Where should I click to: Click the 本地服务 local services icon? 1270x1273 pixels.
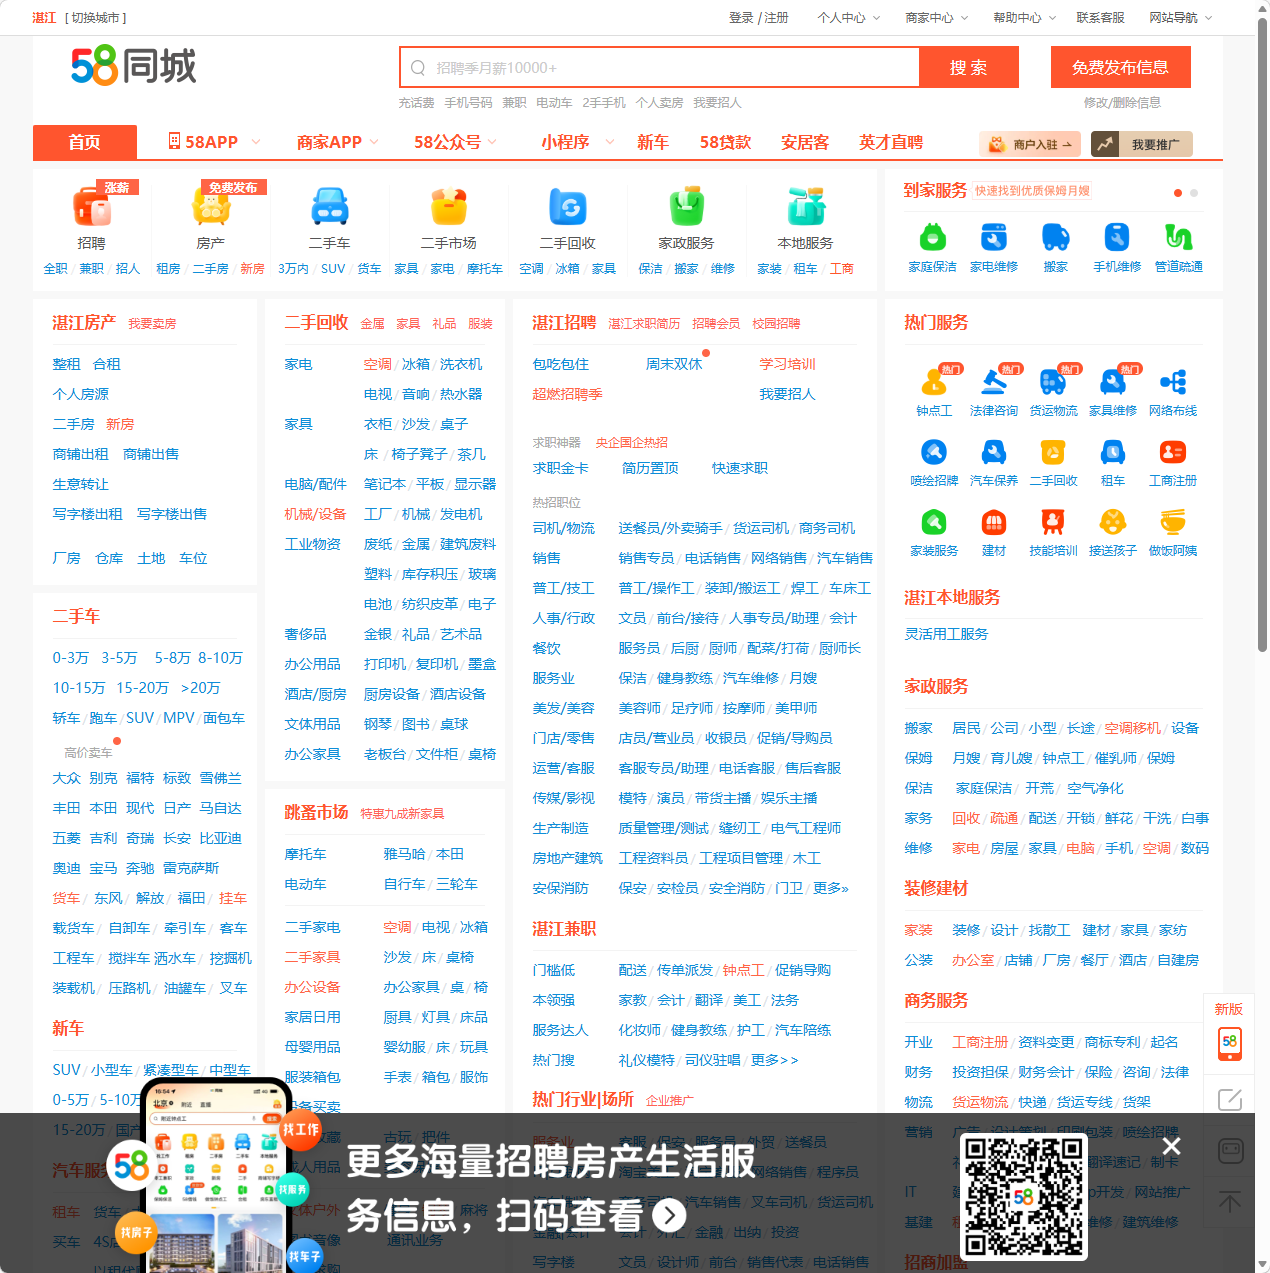point(805,210)
